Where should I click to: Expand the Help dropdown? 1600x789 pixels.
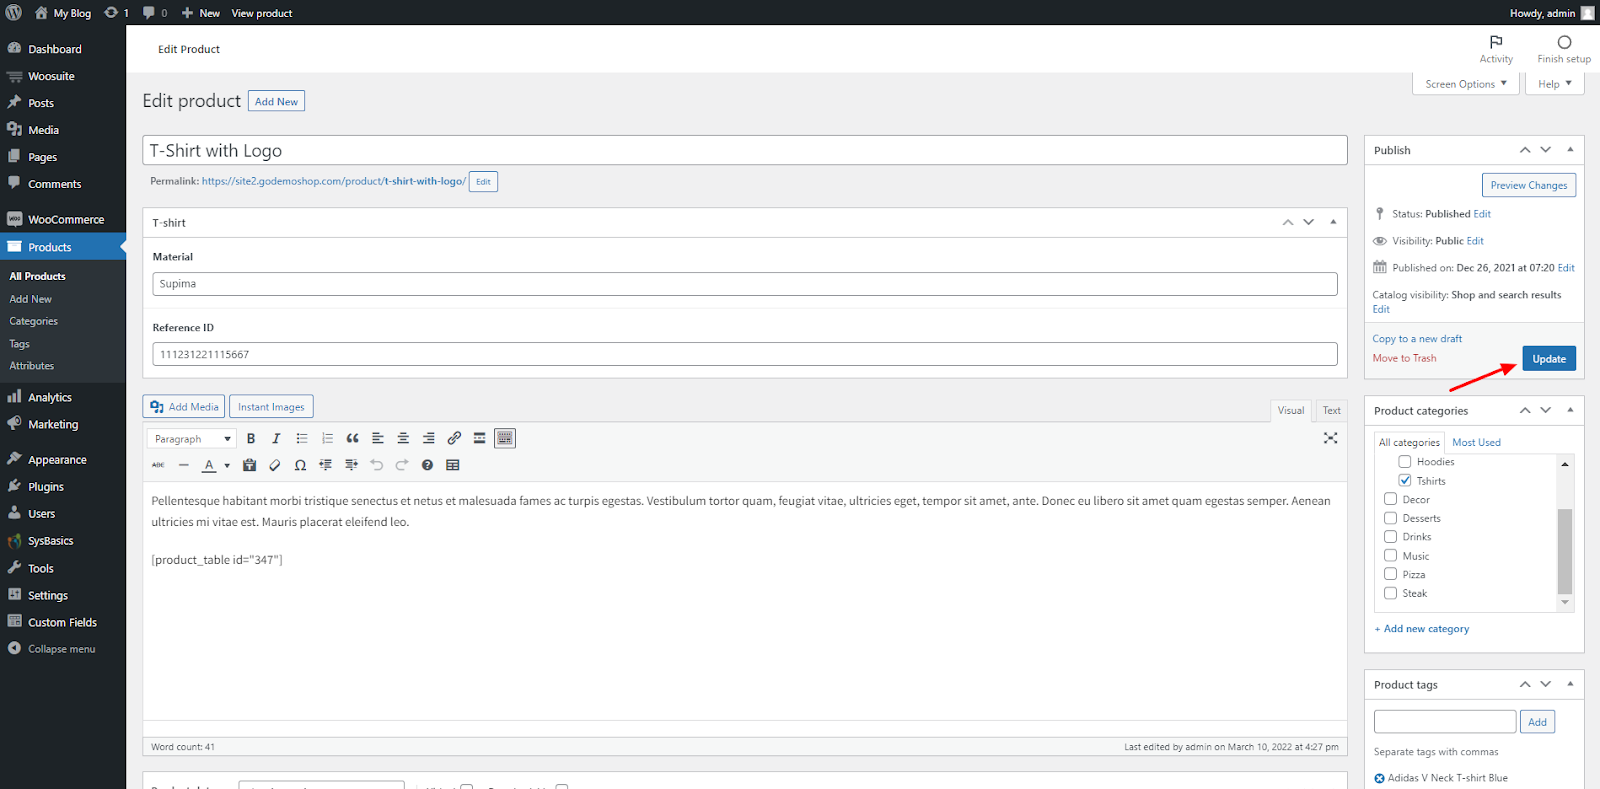coord(1554,84)
